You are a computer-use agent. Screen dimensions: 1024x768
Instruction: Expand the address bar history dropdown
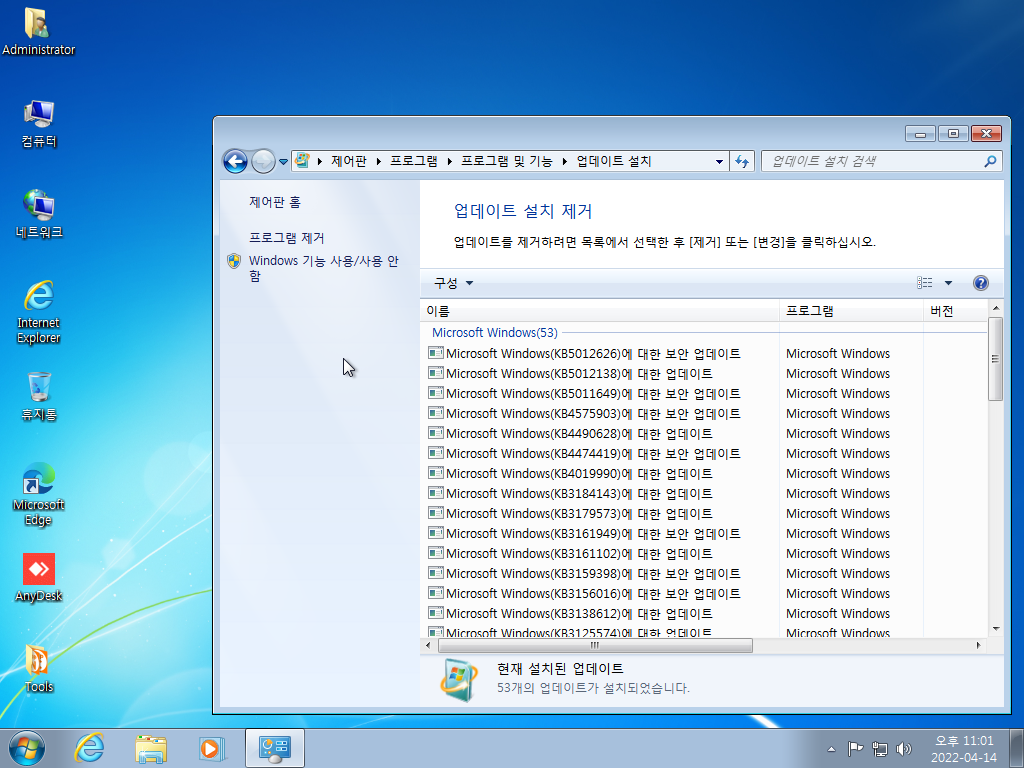[719, 161]
